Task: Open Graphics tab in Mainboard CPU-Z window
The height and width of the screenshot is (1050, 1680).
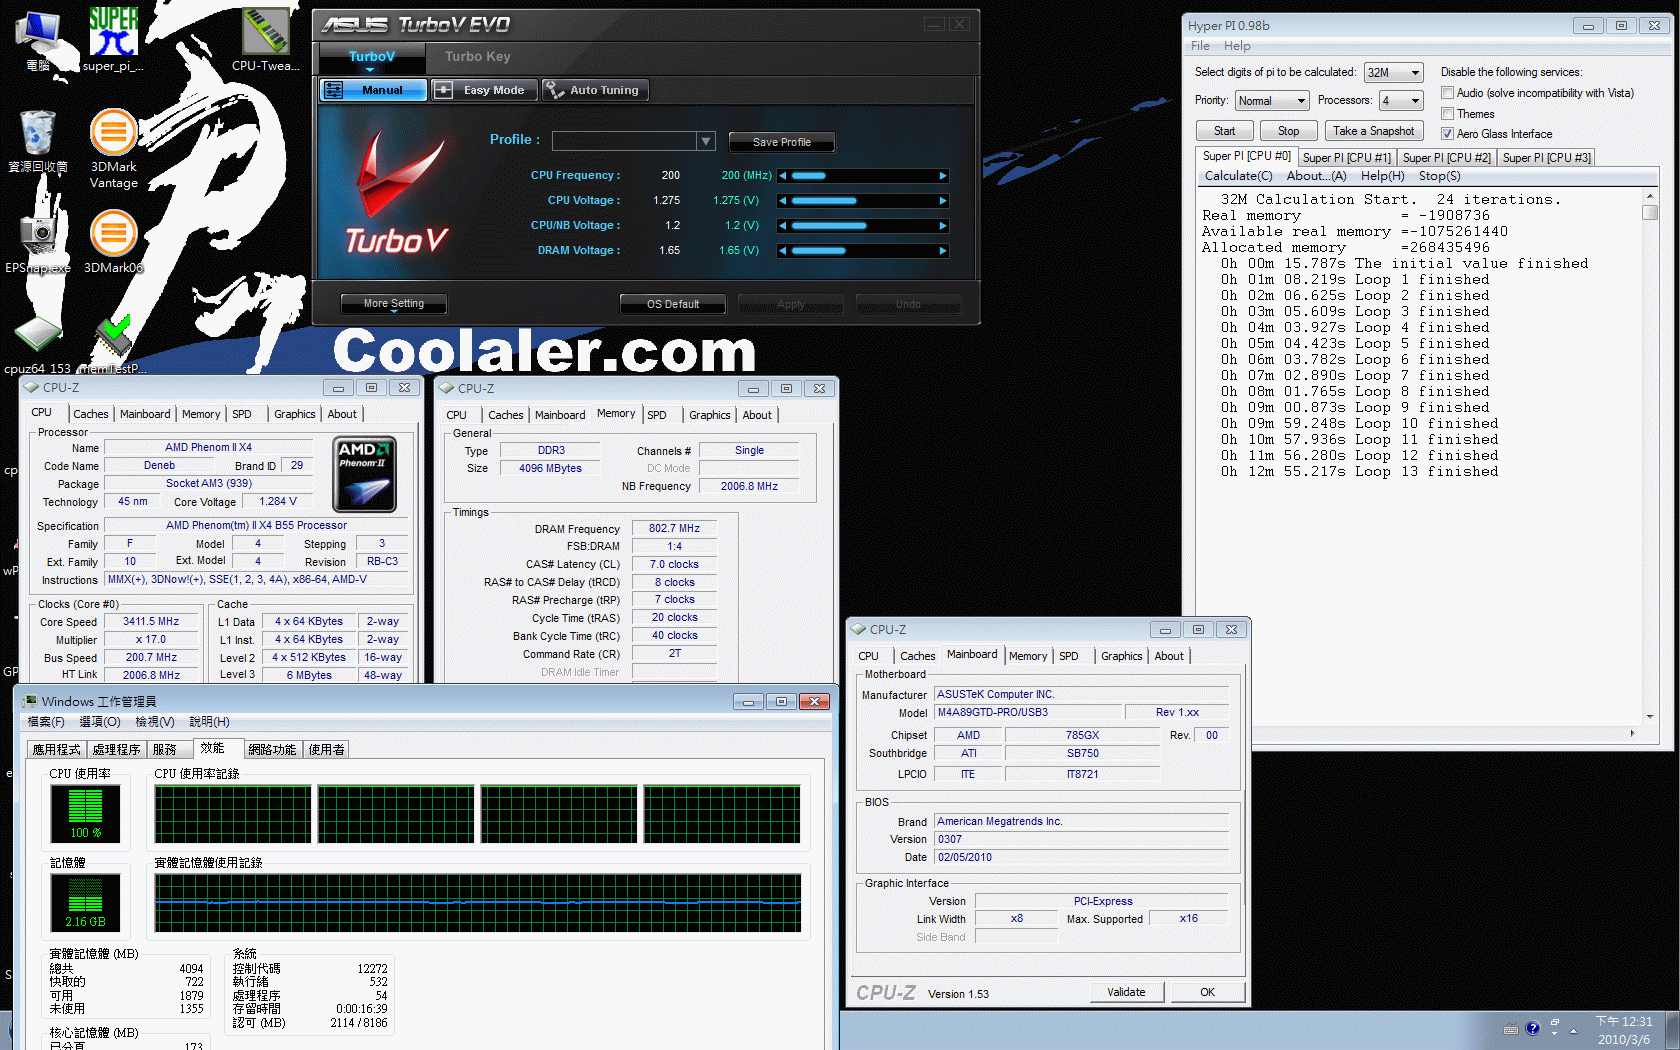Action: [x=1121, y=656]
